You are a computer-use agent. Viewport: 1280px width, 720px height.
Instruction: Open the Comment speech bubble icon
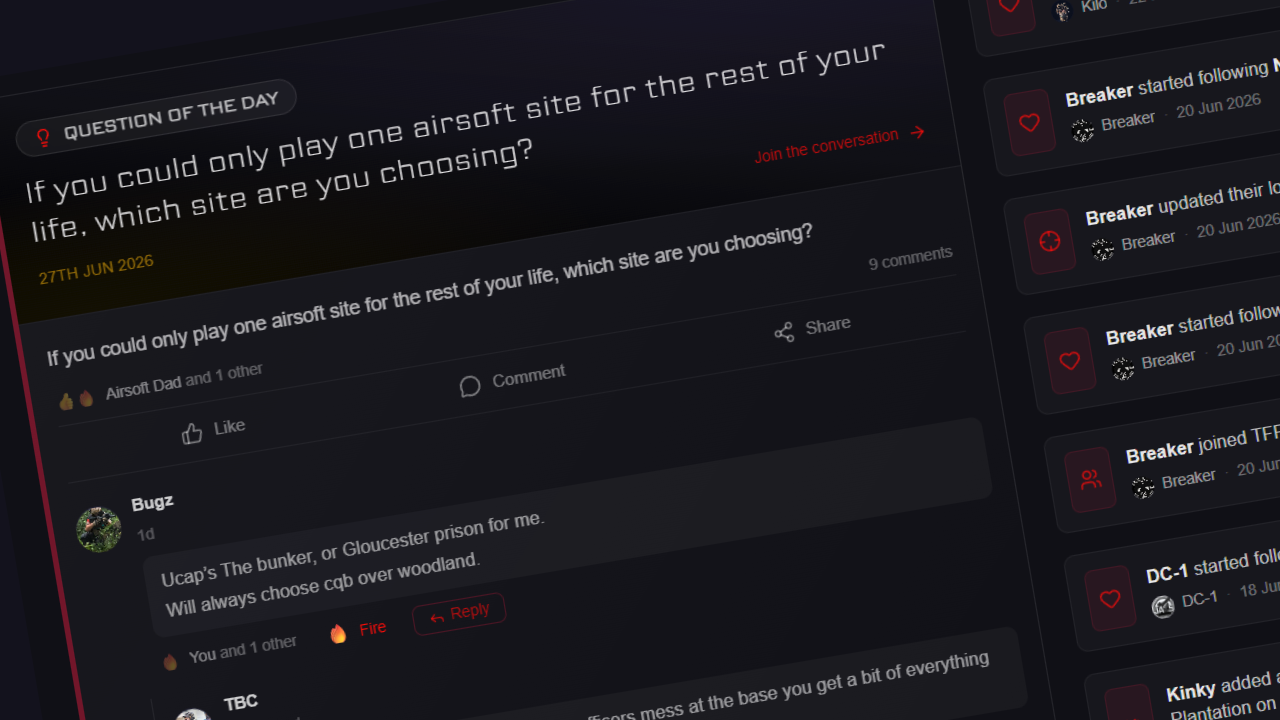tap(470, 386)
